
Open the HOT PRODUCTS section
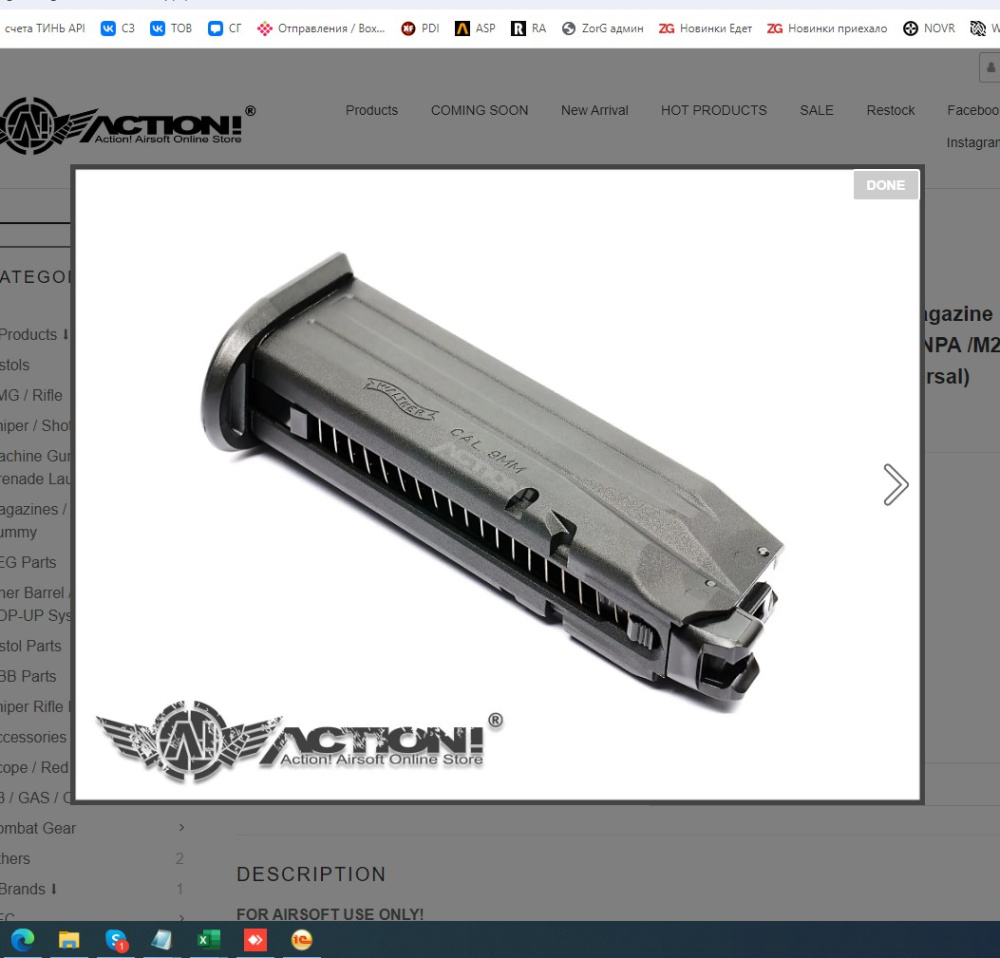tap(714, 110)
